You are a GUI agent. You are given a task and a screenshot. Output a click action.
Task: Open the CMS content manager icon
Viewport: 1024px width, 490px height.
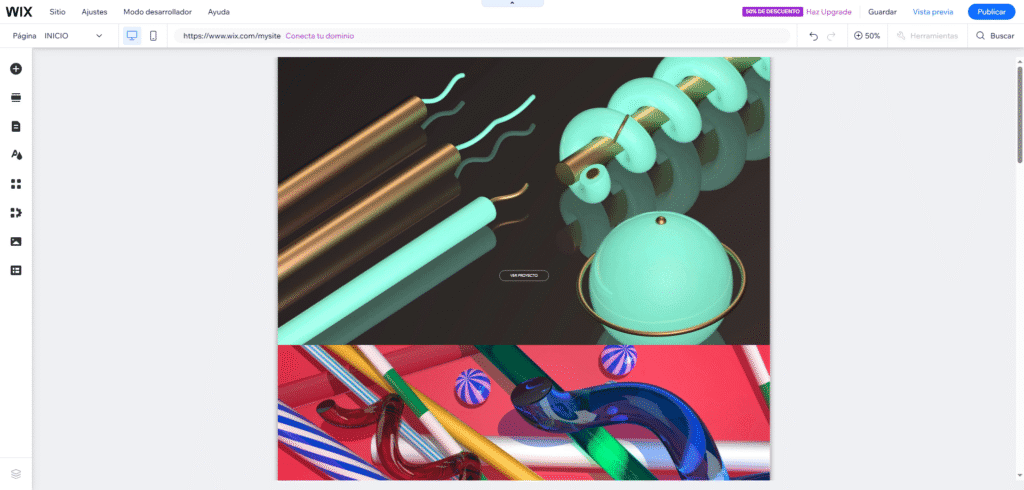point(16,270)
